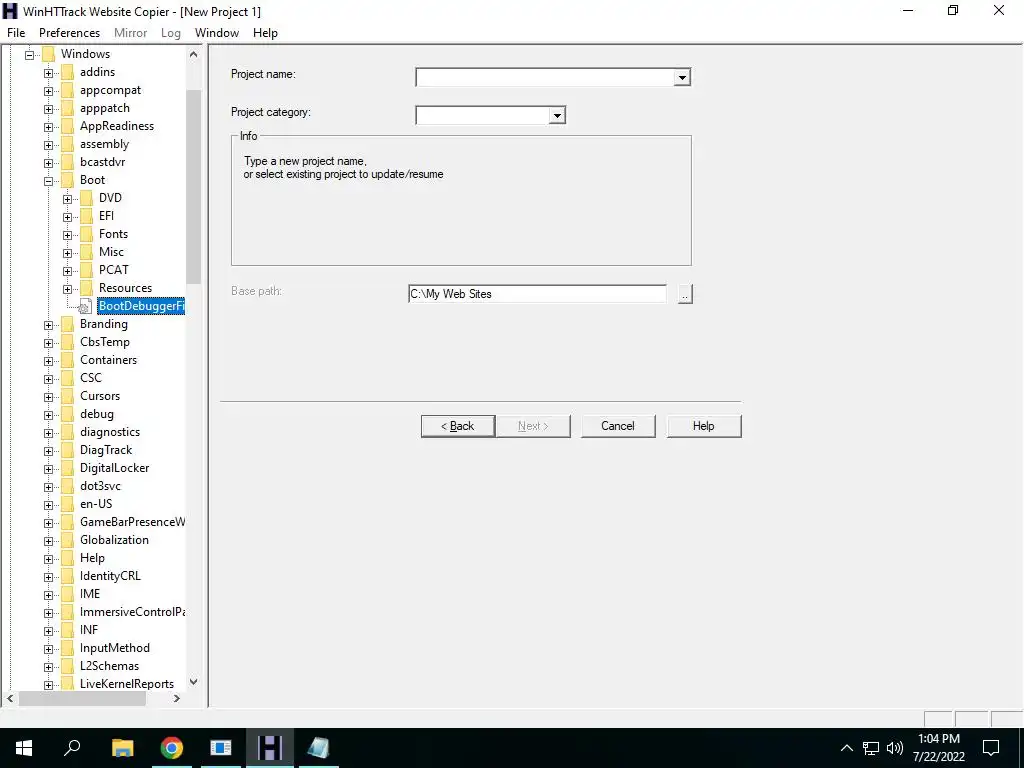Expand the Misc folder node
This screenshot has height=768, width=1024.
point(67,253)
